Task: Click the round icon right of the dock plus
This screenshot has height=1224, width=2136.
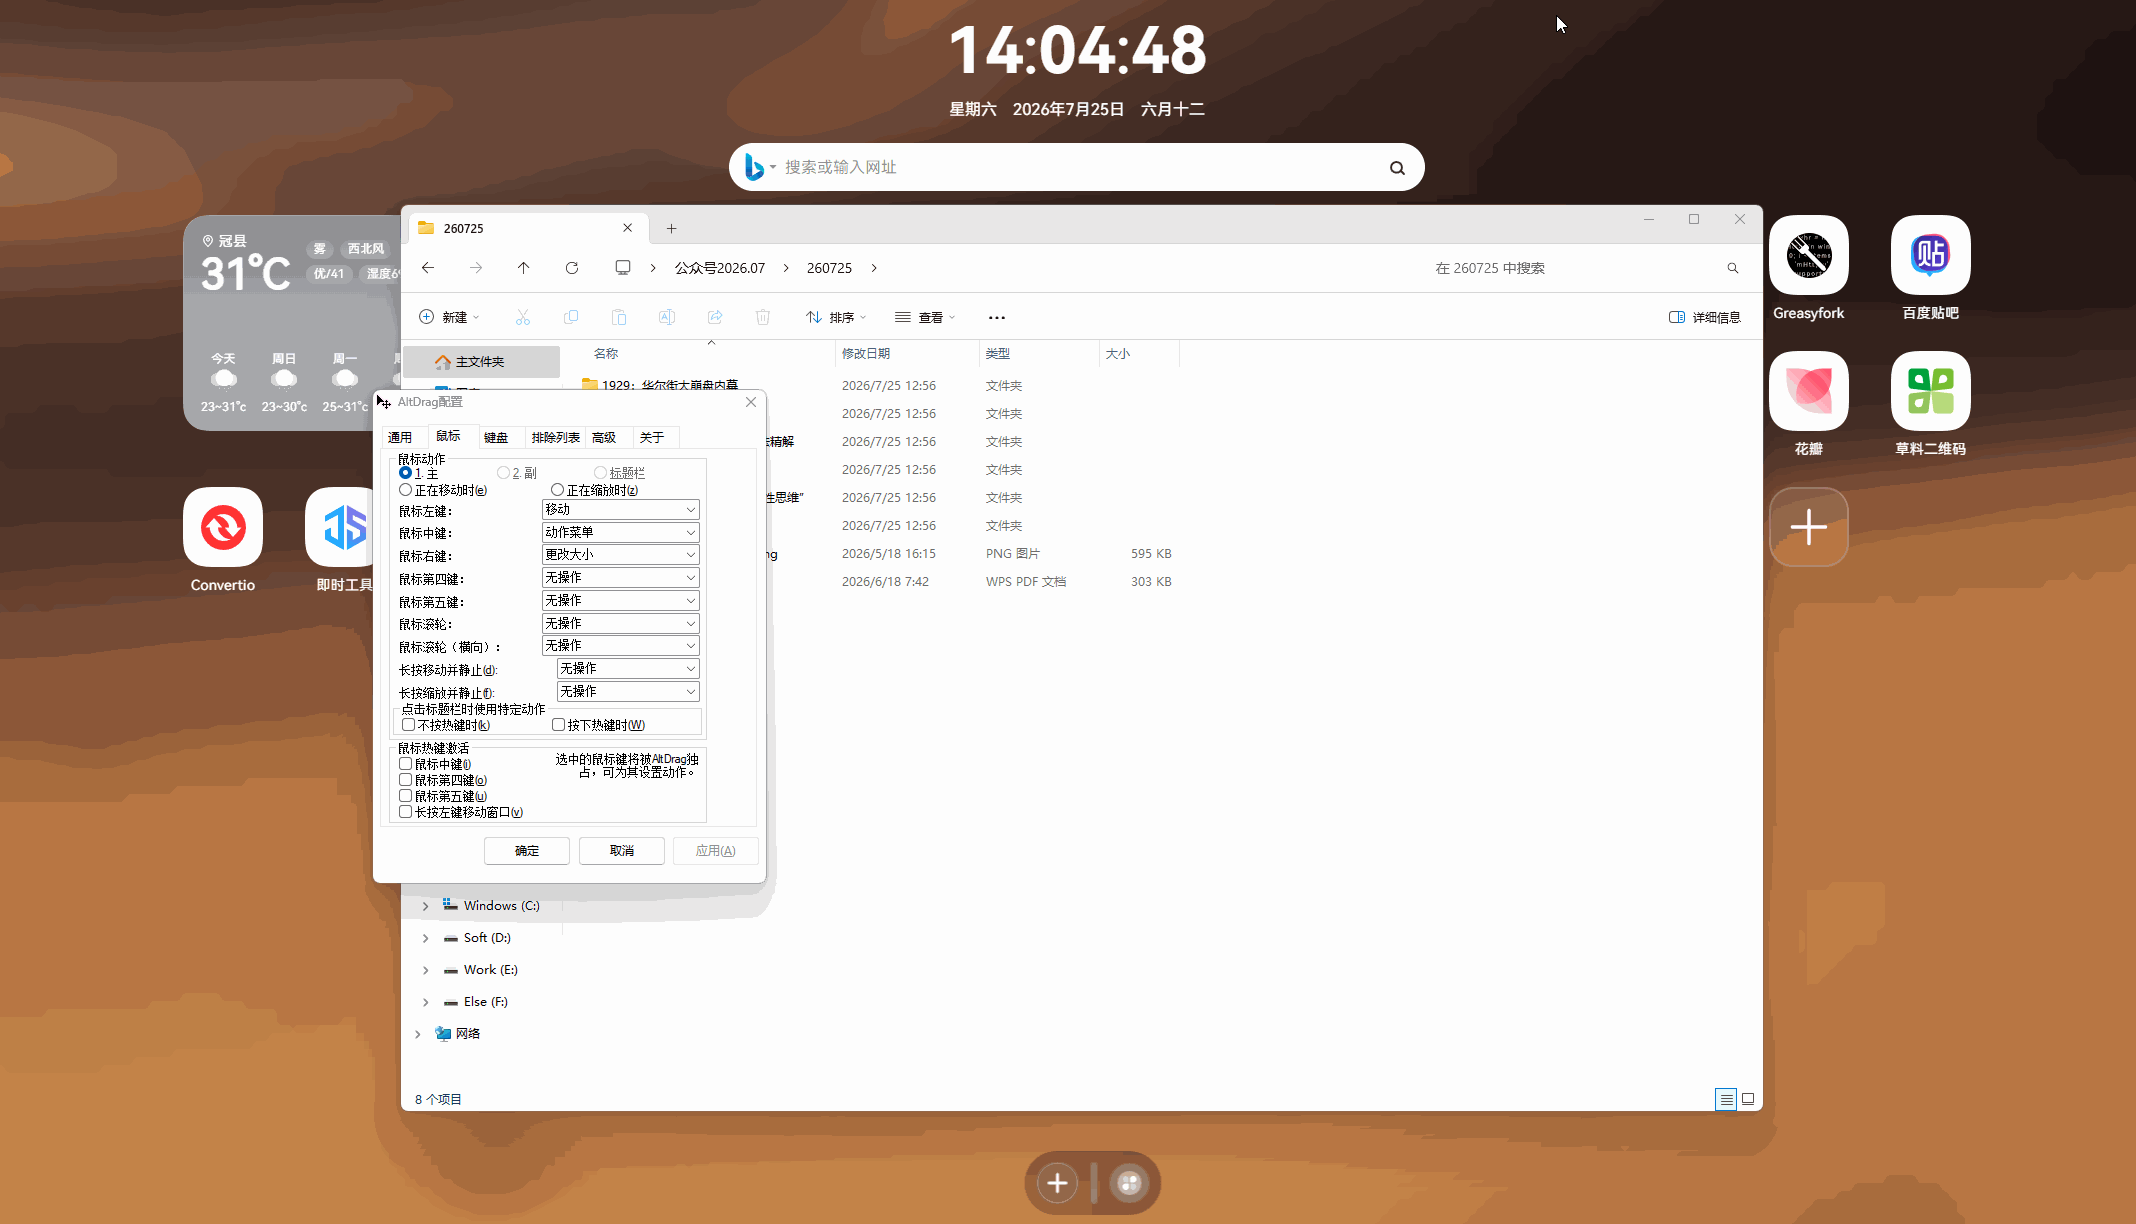Action: pyautogui.click(x=1129, y=1183)
